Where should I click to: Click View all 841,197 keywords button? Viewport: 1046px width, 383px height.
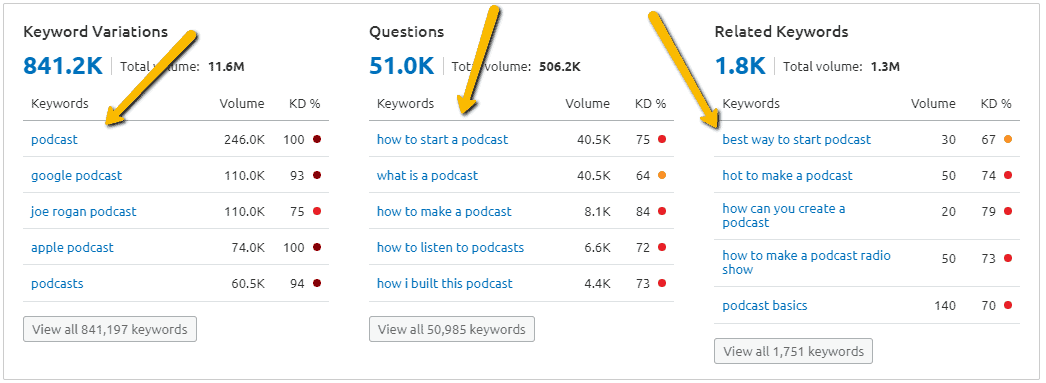[109, 329]
